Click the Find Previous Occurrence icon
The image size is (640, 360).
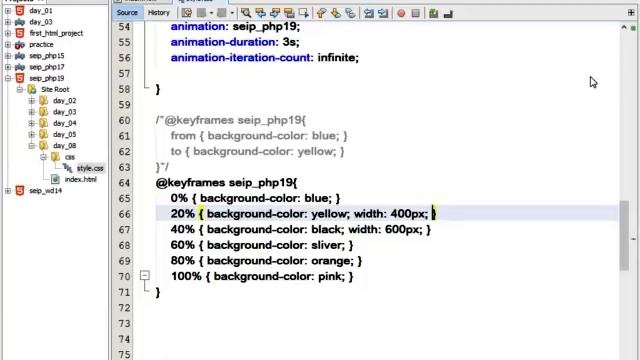click(x=260, y=13)
